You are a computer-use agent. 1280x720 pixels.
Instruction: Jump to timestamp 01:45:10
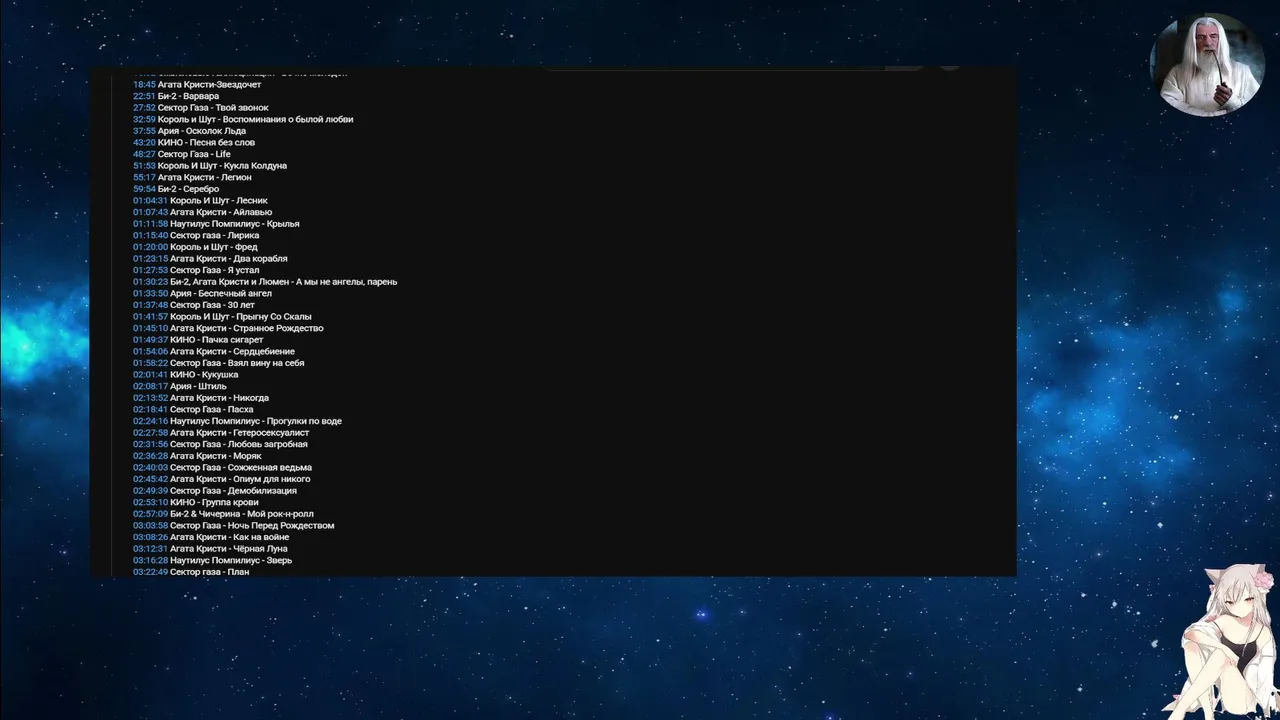tap(150, 329)
